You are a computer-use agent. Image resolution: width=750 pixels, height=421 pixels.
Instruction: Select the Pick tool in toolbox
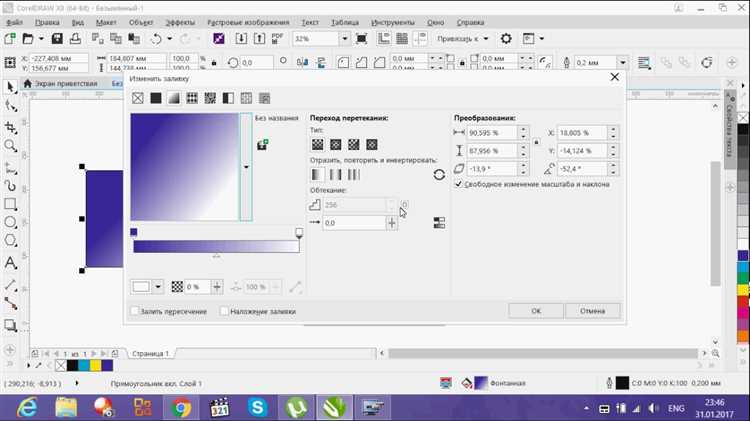[11, 87]
